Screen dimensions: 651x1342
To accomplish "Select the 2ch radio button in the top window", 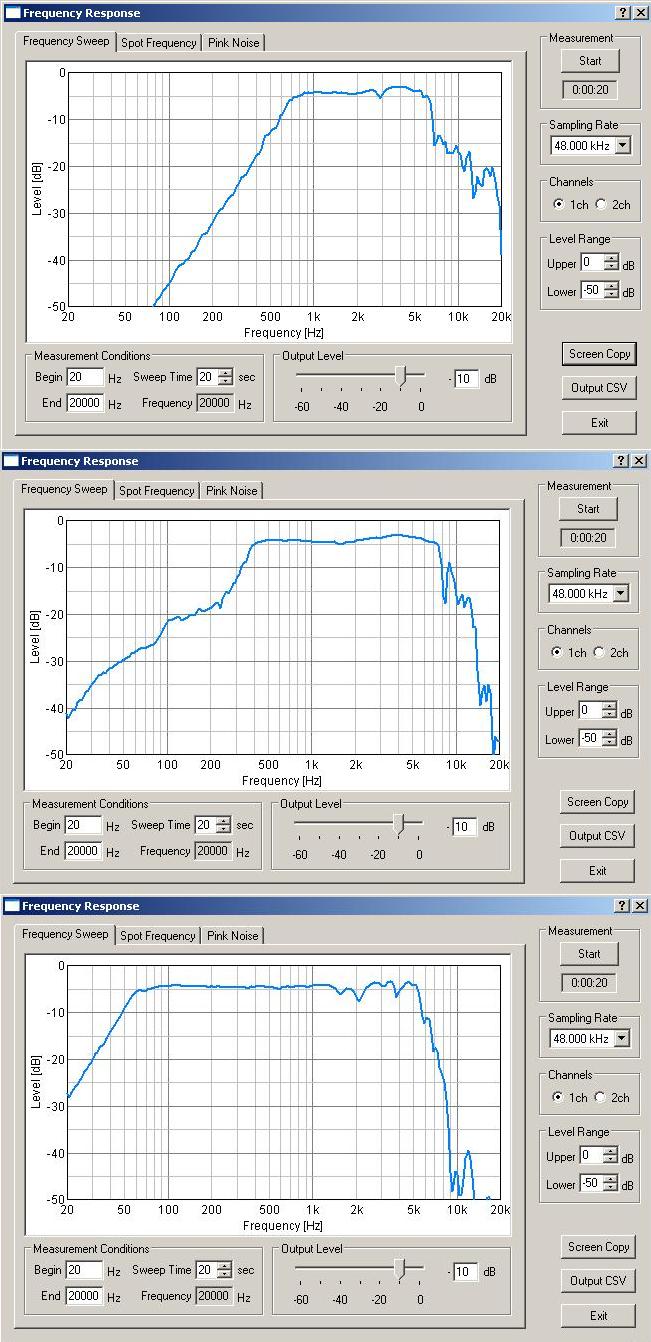I will pyautogui.click(x=601, y=205).
